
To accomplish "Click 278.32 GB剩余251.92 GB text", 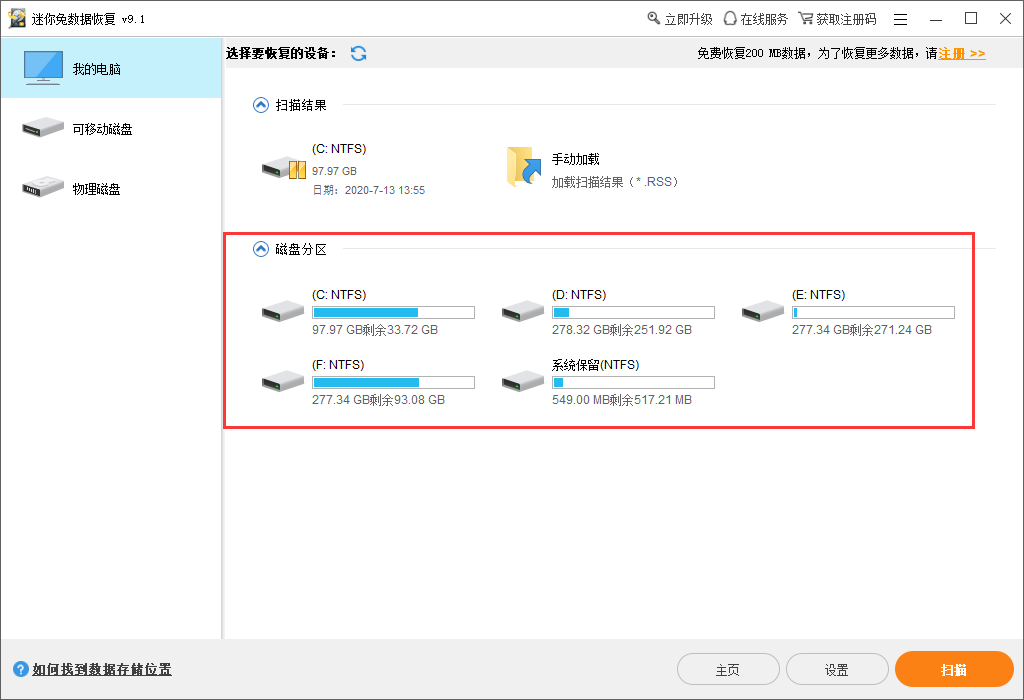I will (622, 330).
